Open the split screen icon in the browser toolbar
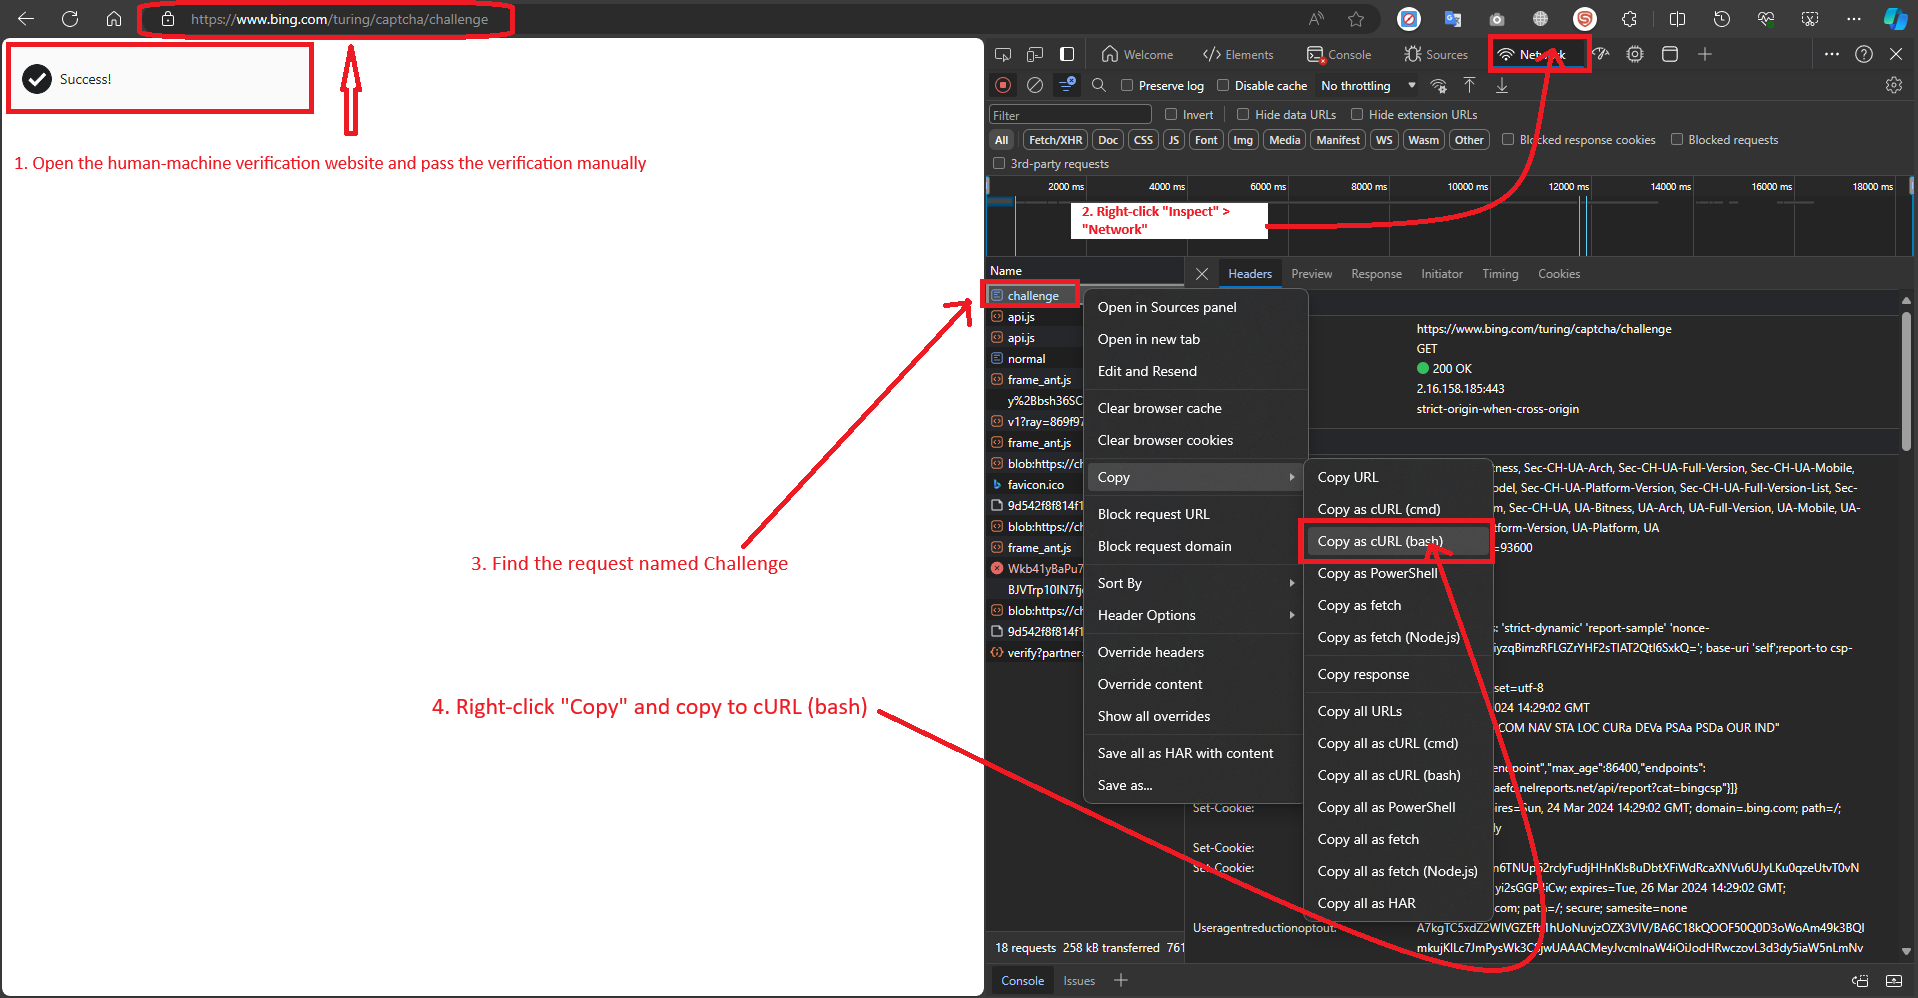This screenshot has height=998, width=1918. pos(1678,19)
